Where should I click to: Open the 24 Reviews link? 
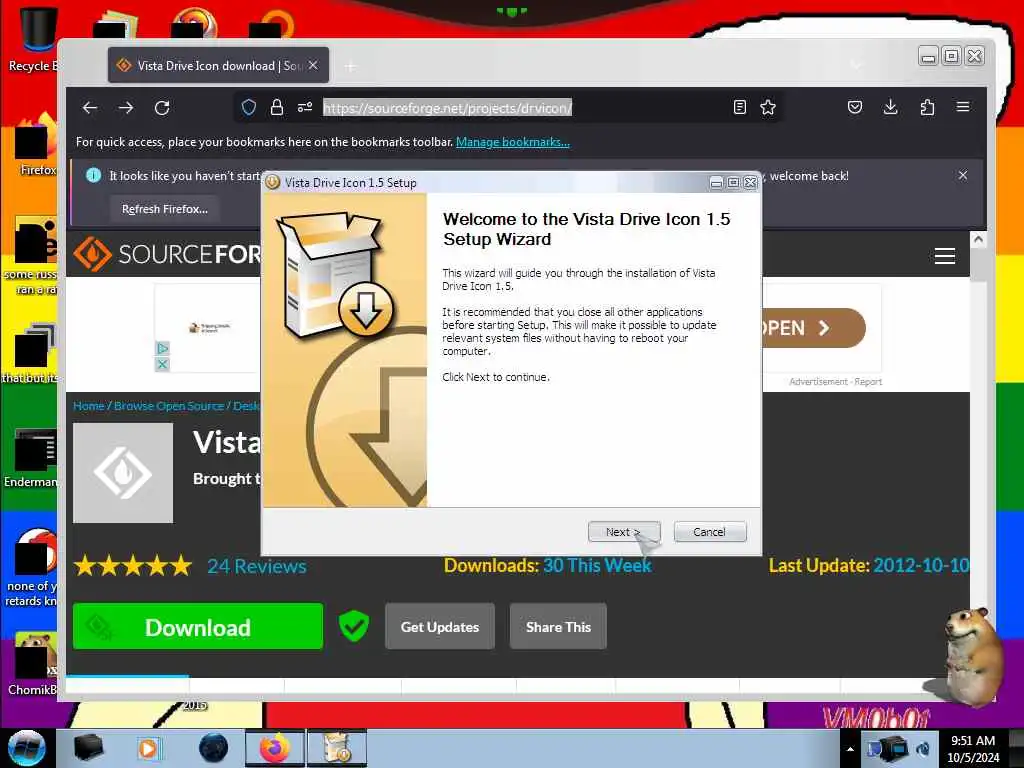257,566
